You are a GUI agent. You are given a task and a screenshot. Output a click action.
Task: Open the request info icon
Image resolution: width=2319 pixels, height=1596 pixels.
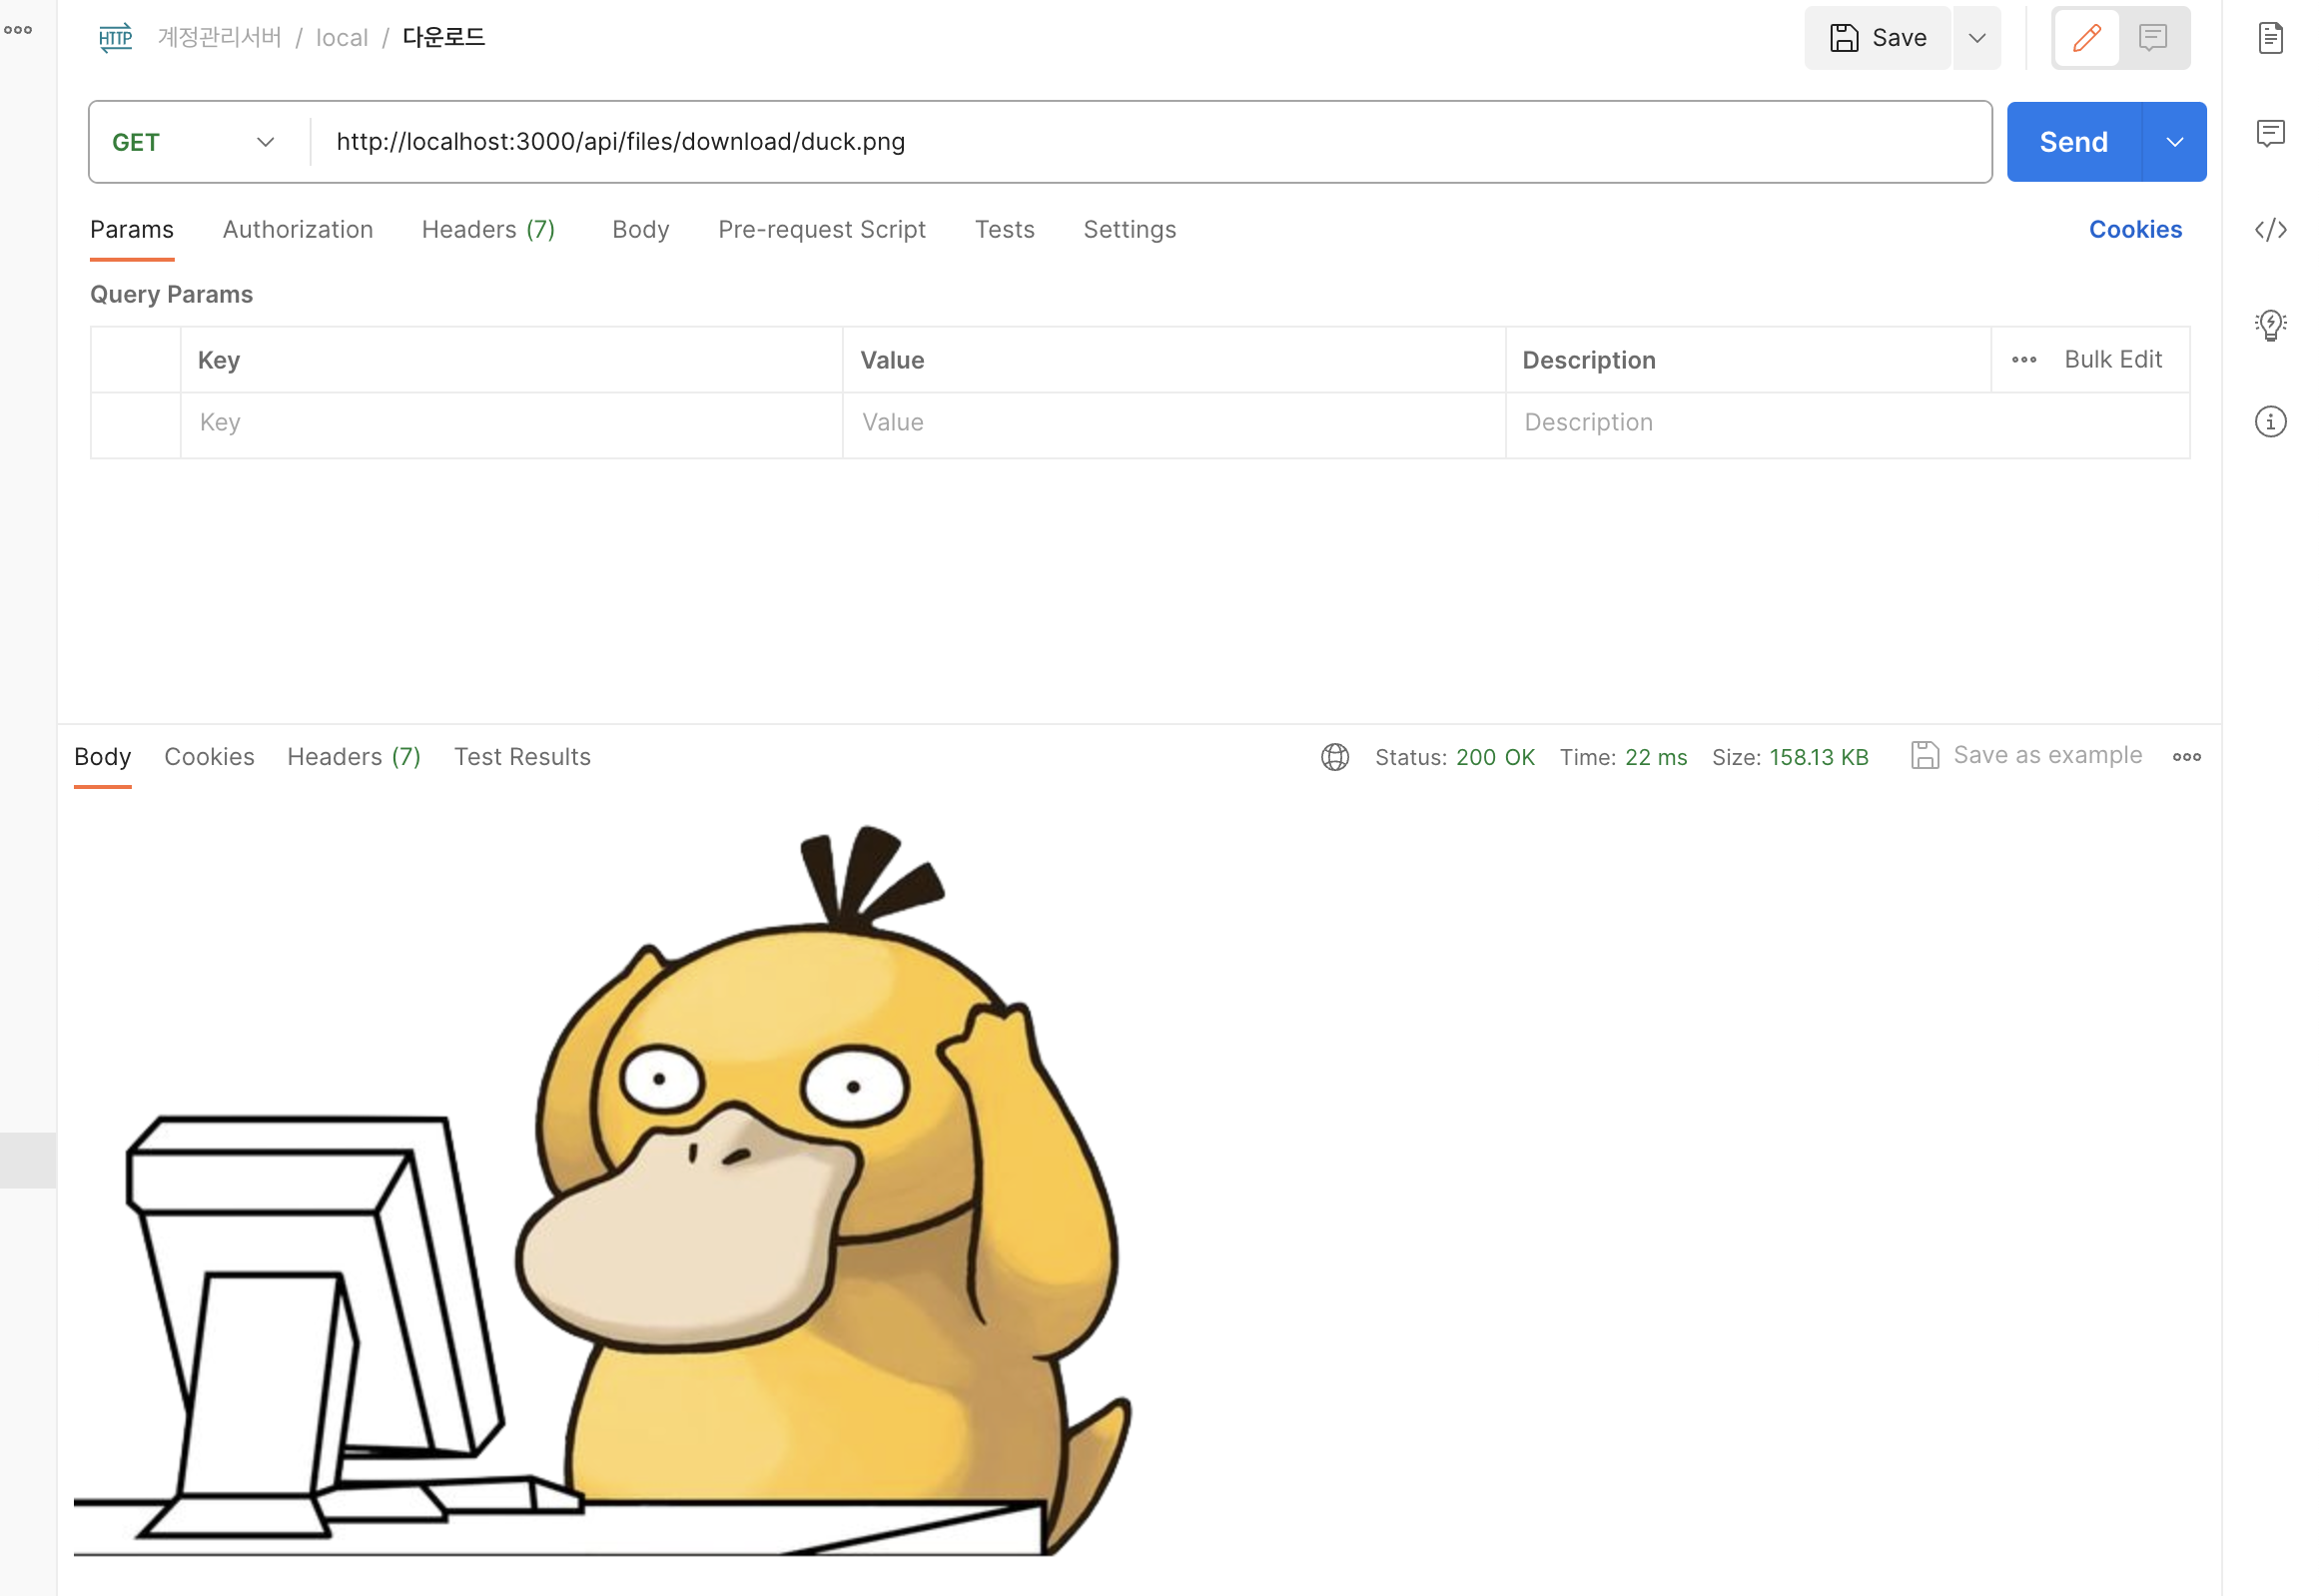[2270, 422]
